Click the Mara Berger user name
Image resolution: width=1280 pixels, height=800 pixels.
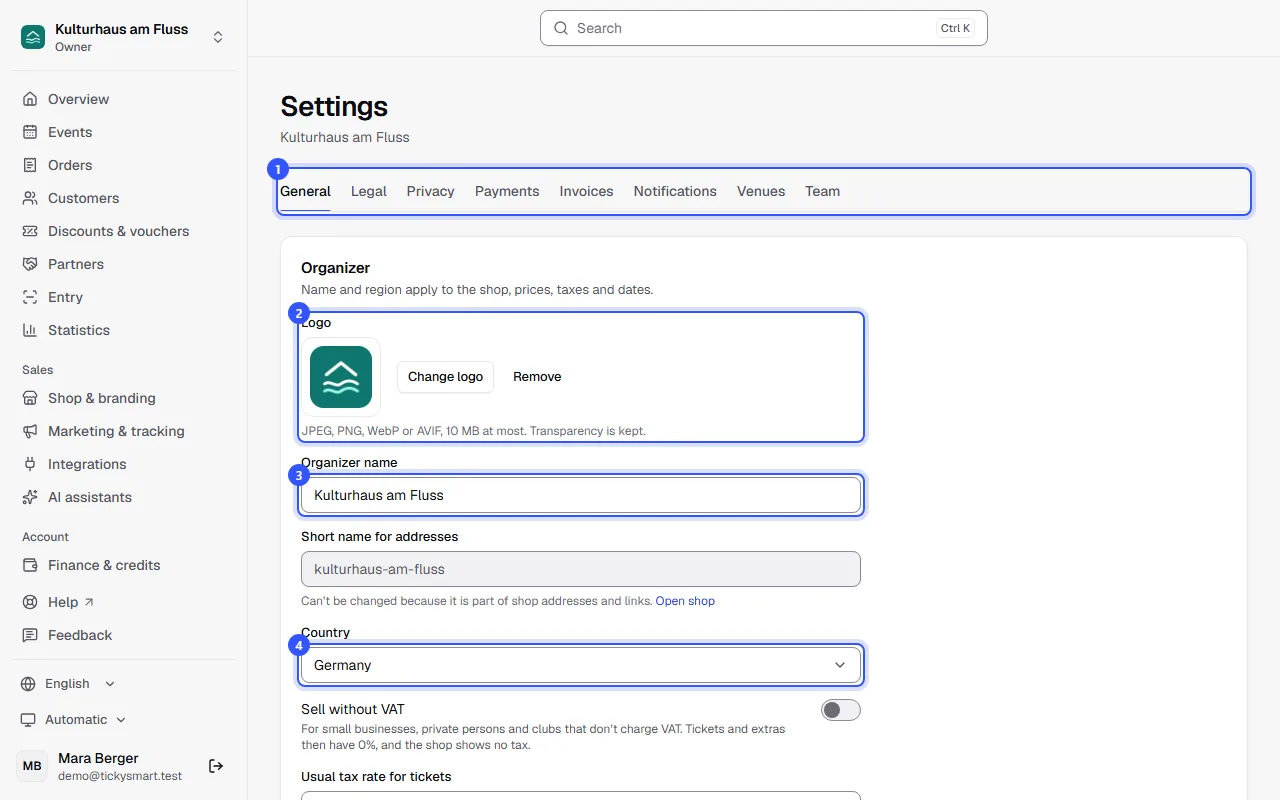coord(98,758)
